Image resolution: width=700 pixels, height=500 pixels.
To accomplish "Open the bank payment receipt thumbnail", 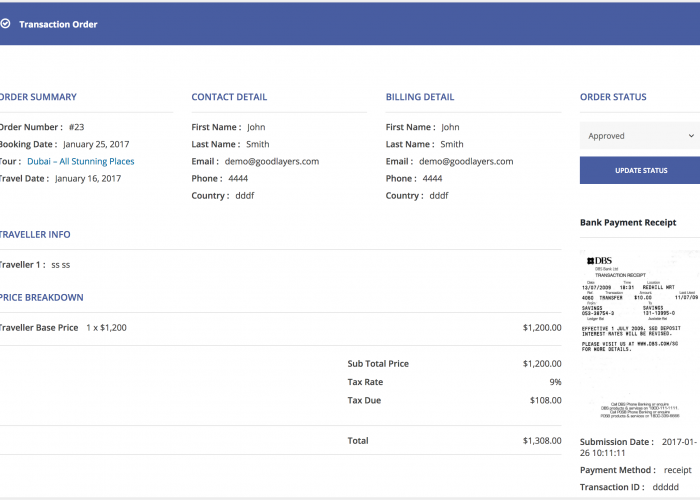I will 640,335.
